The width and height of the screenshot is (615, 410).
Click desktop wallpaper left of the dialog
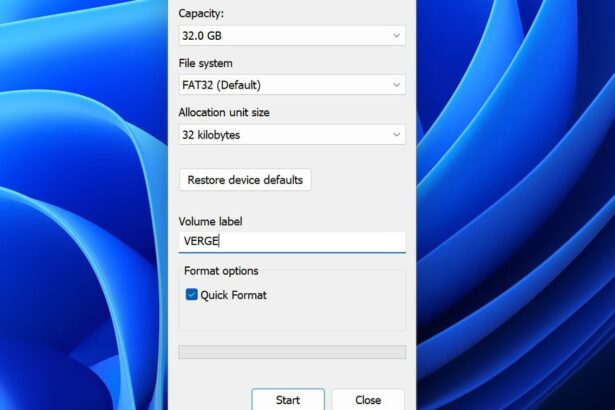[x=80, y=200]
